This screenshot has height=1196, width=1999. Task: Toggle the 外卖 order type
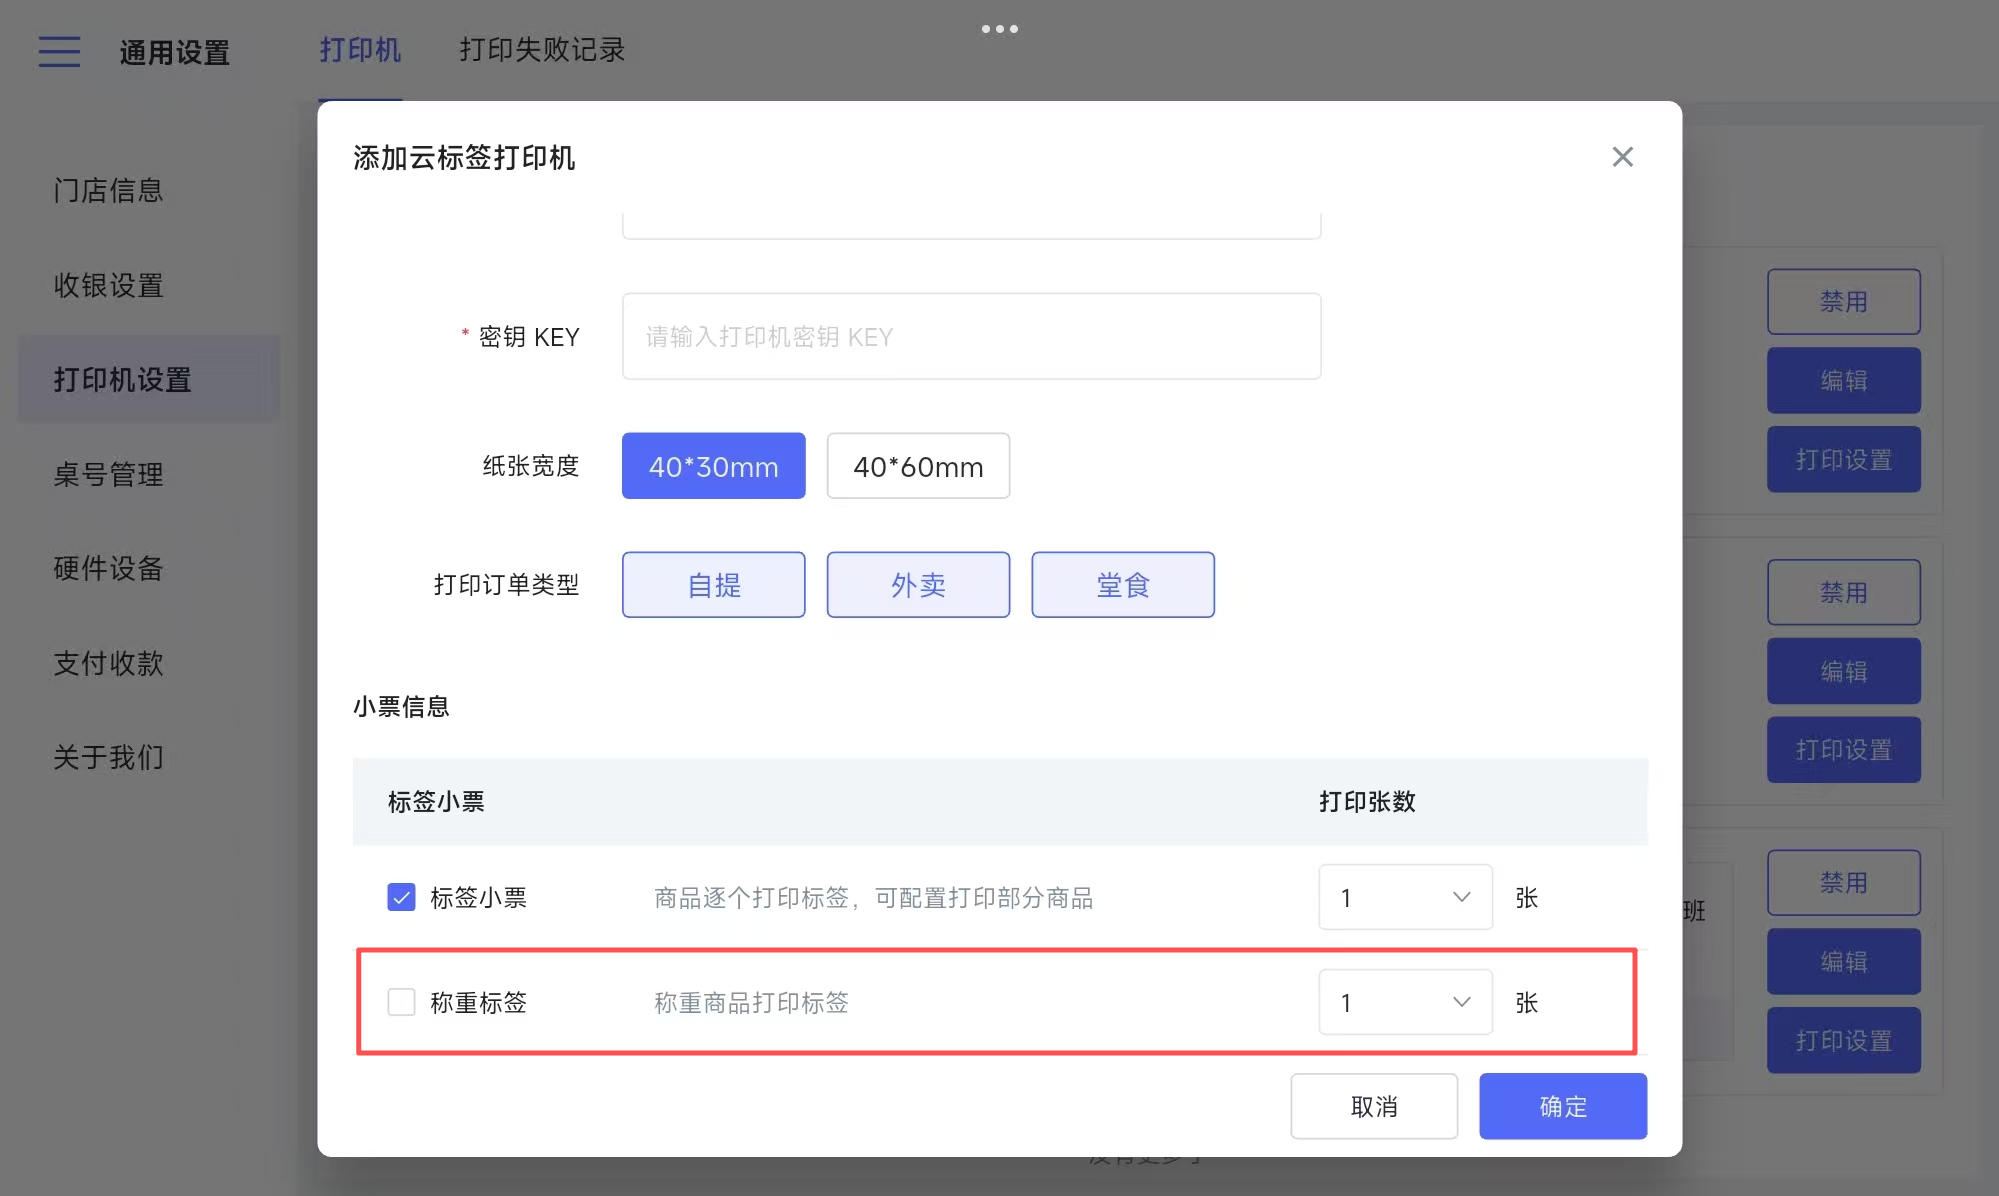point(917,585)
